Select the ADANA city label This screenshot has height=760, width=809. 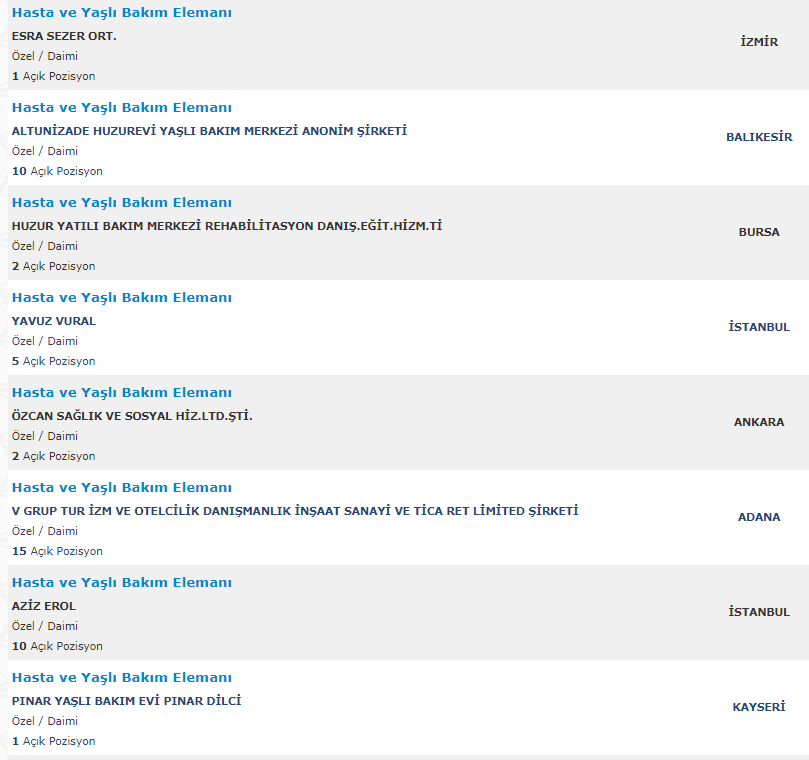tap(759, 517)
